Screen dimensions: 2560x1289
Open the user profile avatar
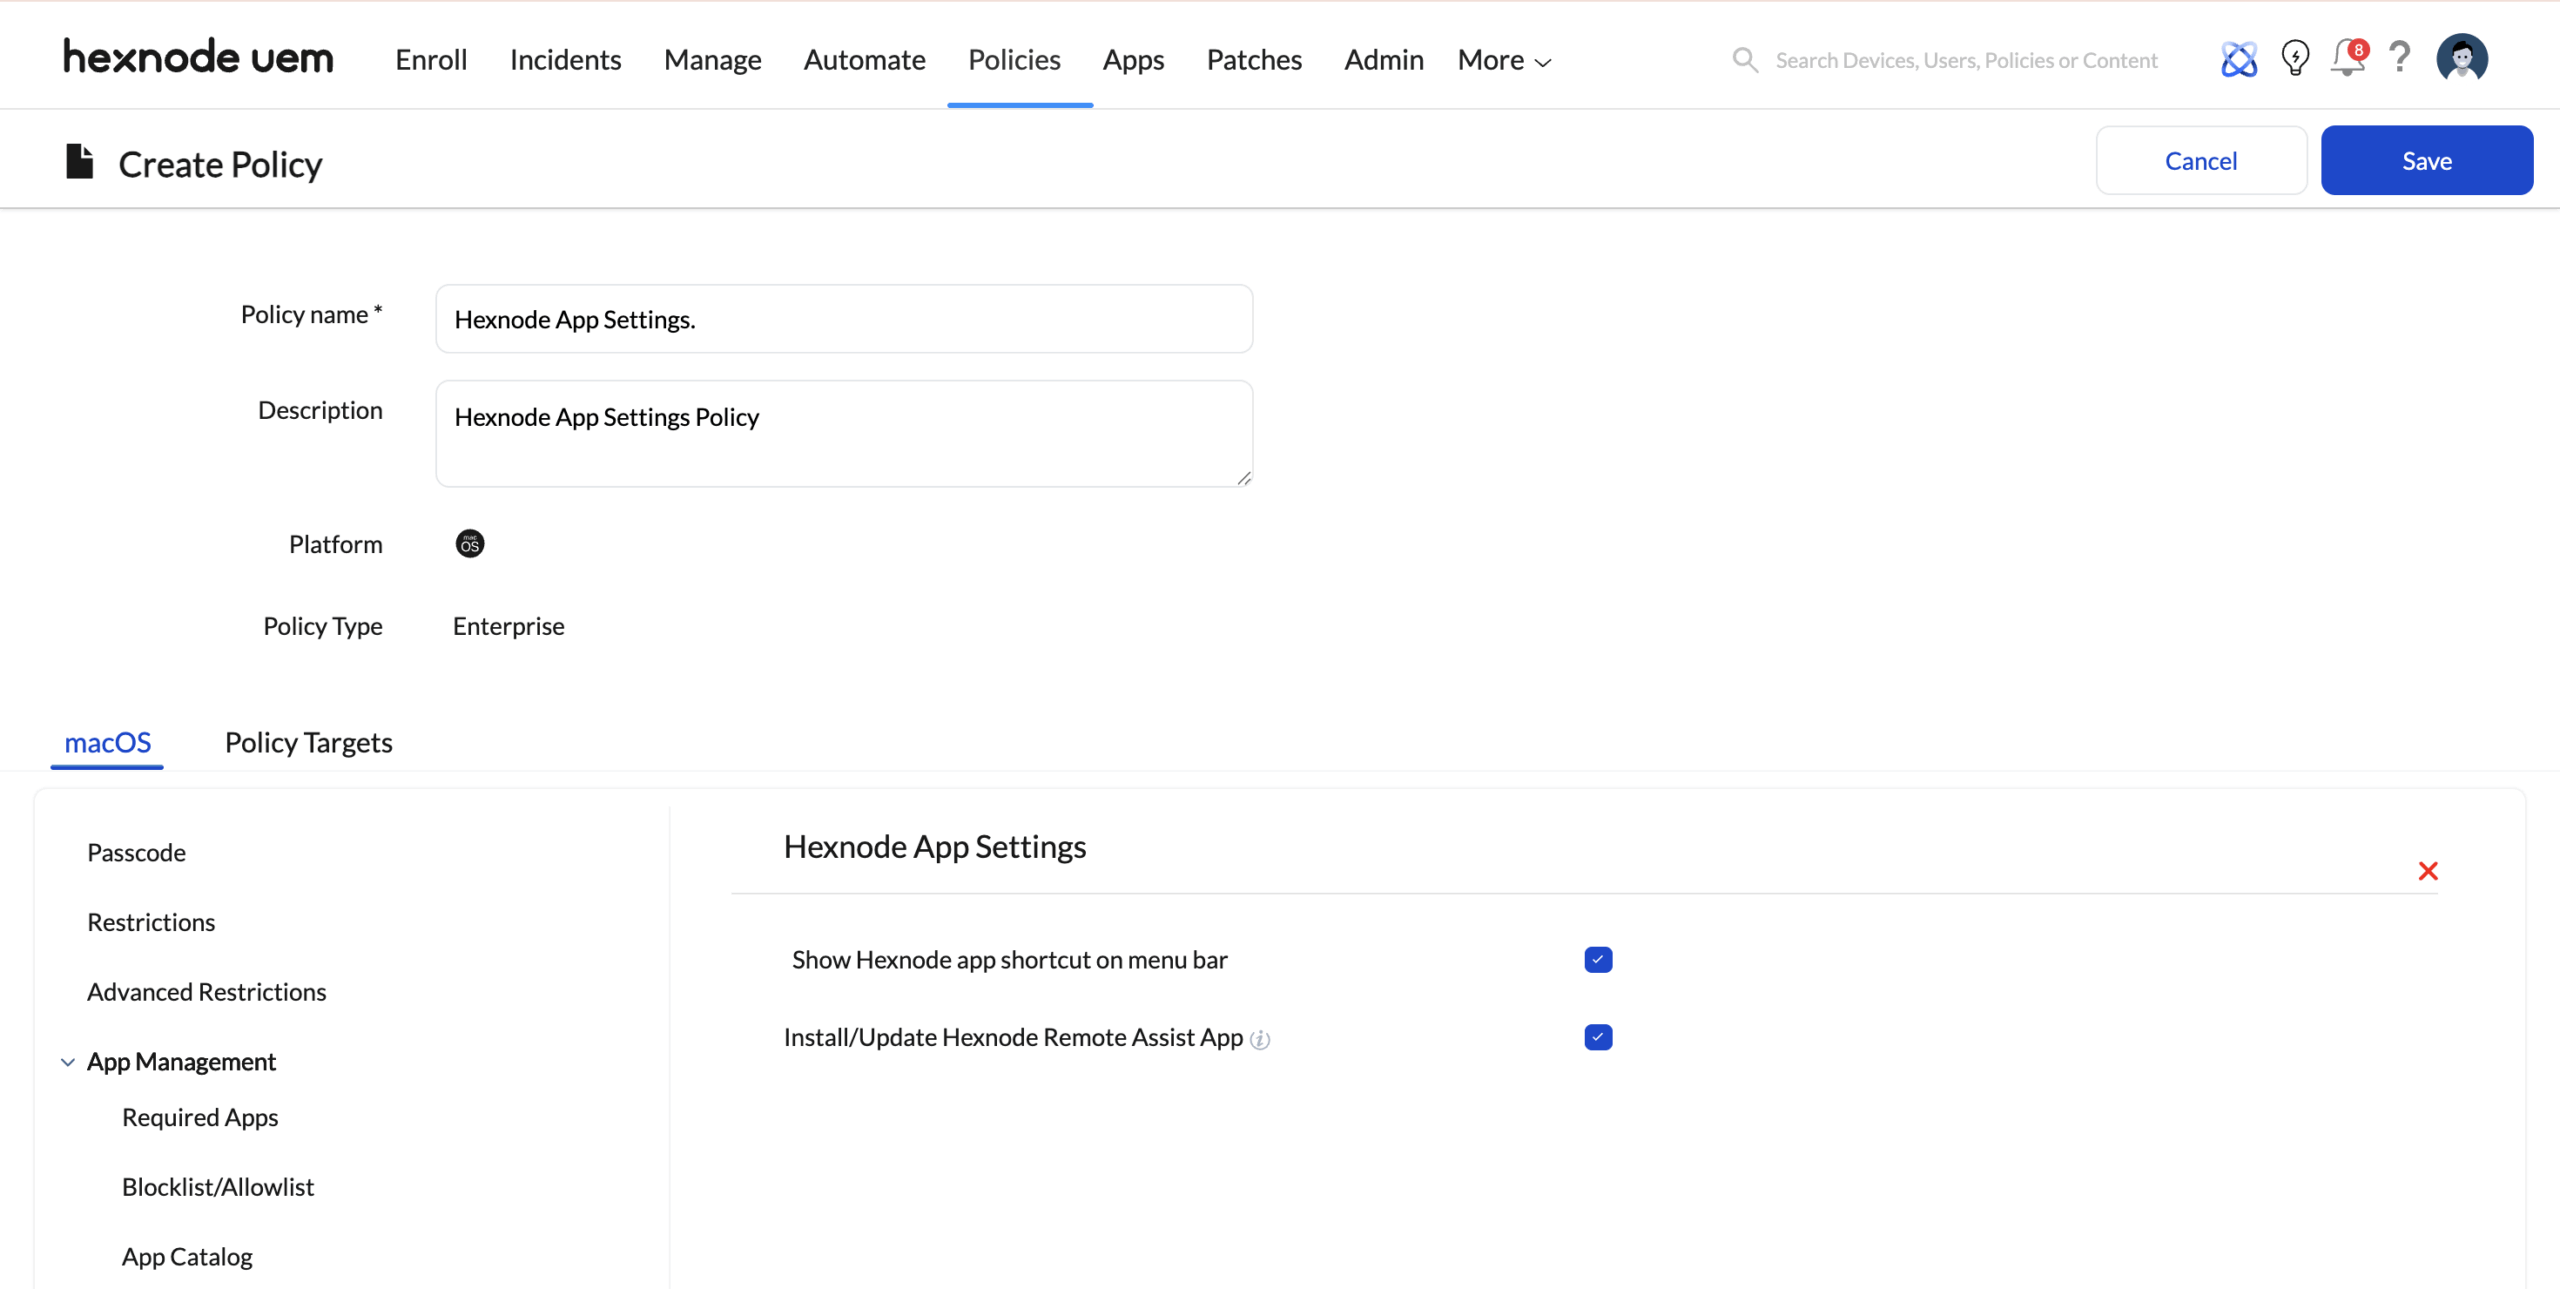click(x=2461, y=58)
